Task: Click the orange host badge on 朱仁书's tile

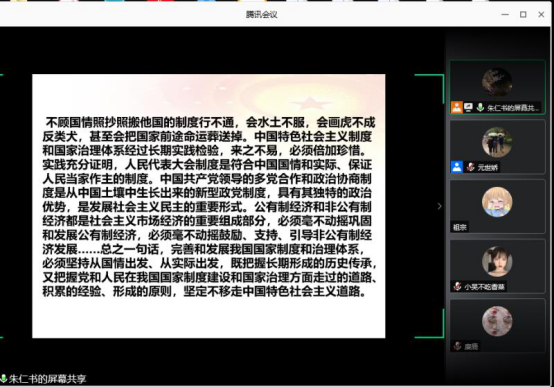Action: tap(456, 107)
